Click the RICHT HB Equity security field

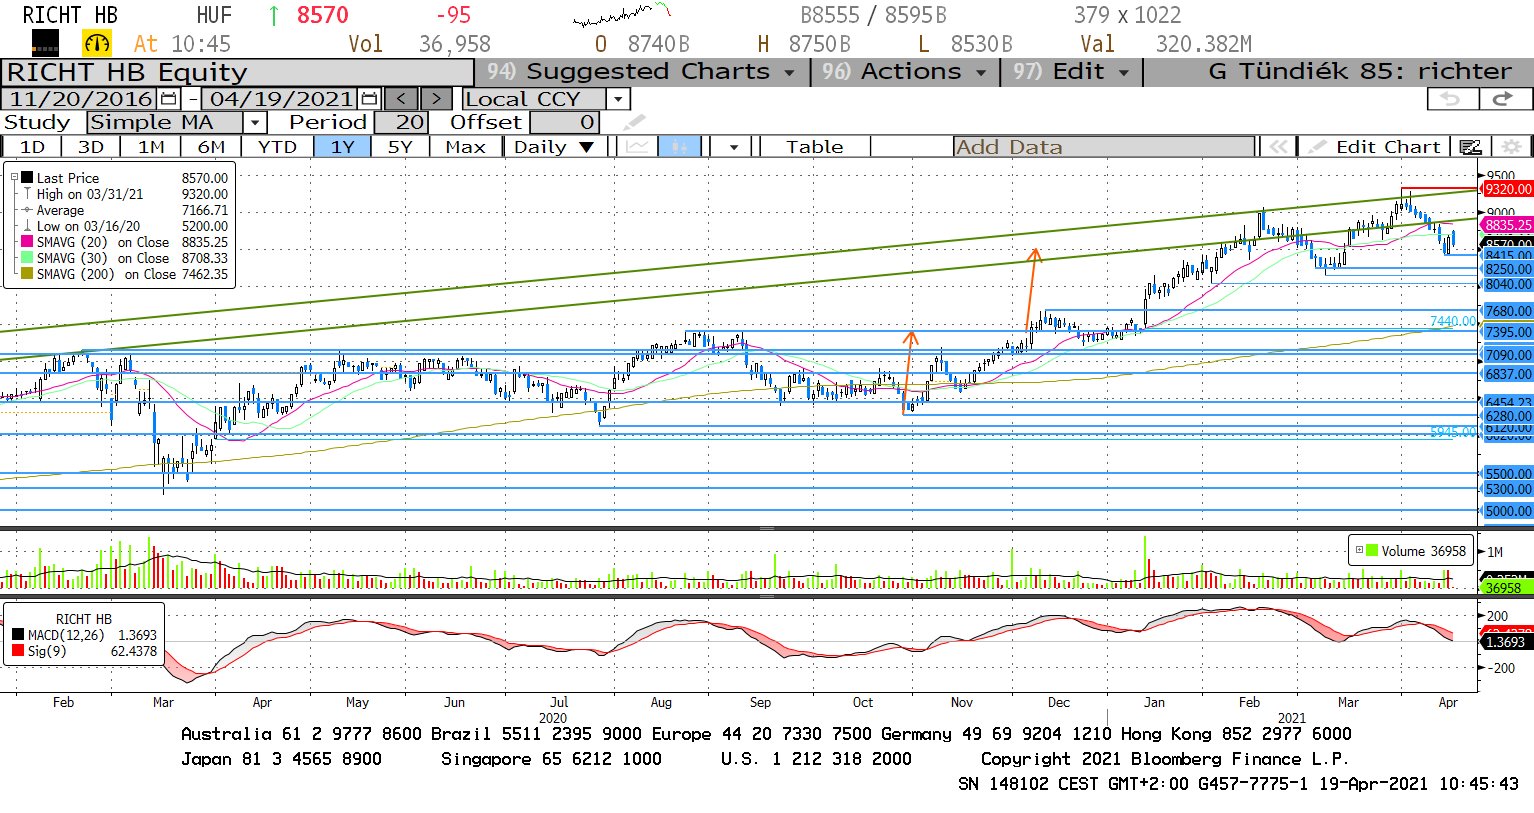[x=238, y=72]
